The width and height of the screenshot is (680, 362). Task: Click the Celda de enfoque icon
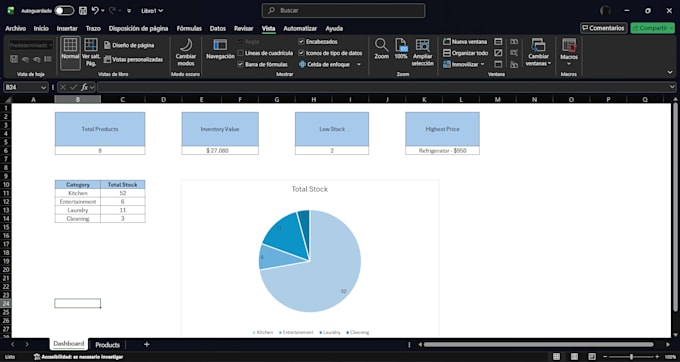tap(302, 64)
